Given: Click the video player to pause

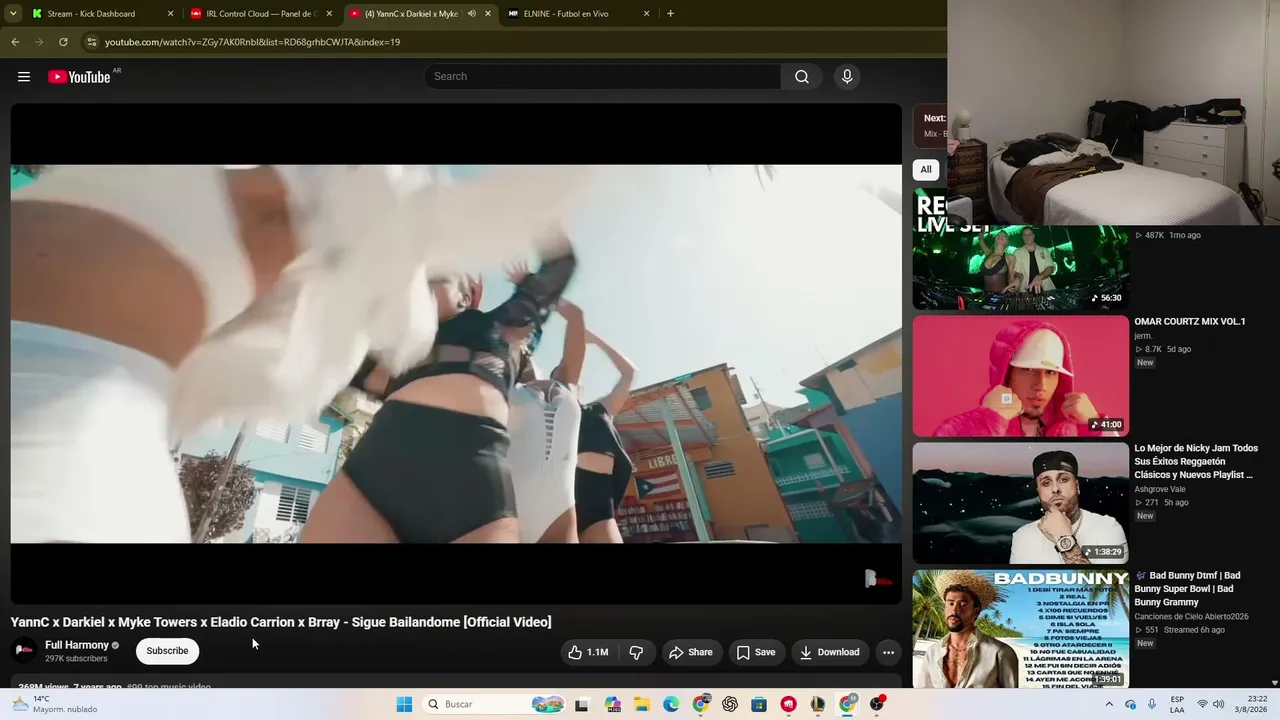Looking at the screenshot, I should point(456,354).
